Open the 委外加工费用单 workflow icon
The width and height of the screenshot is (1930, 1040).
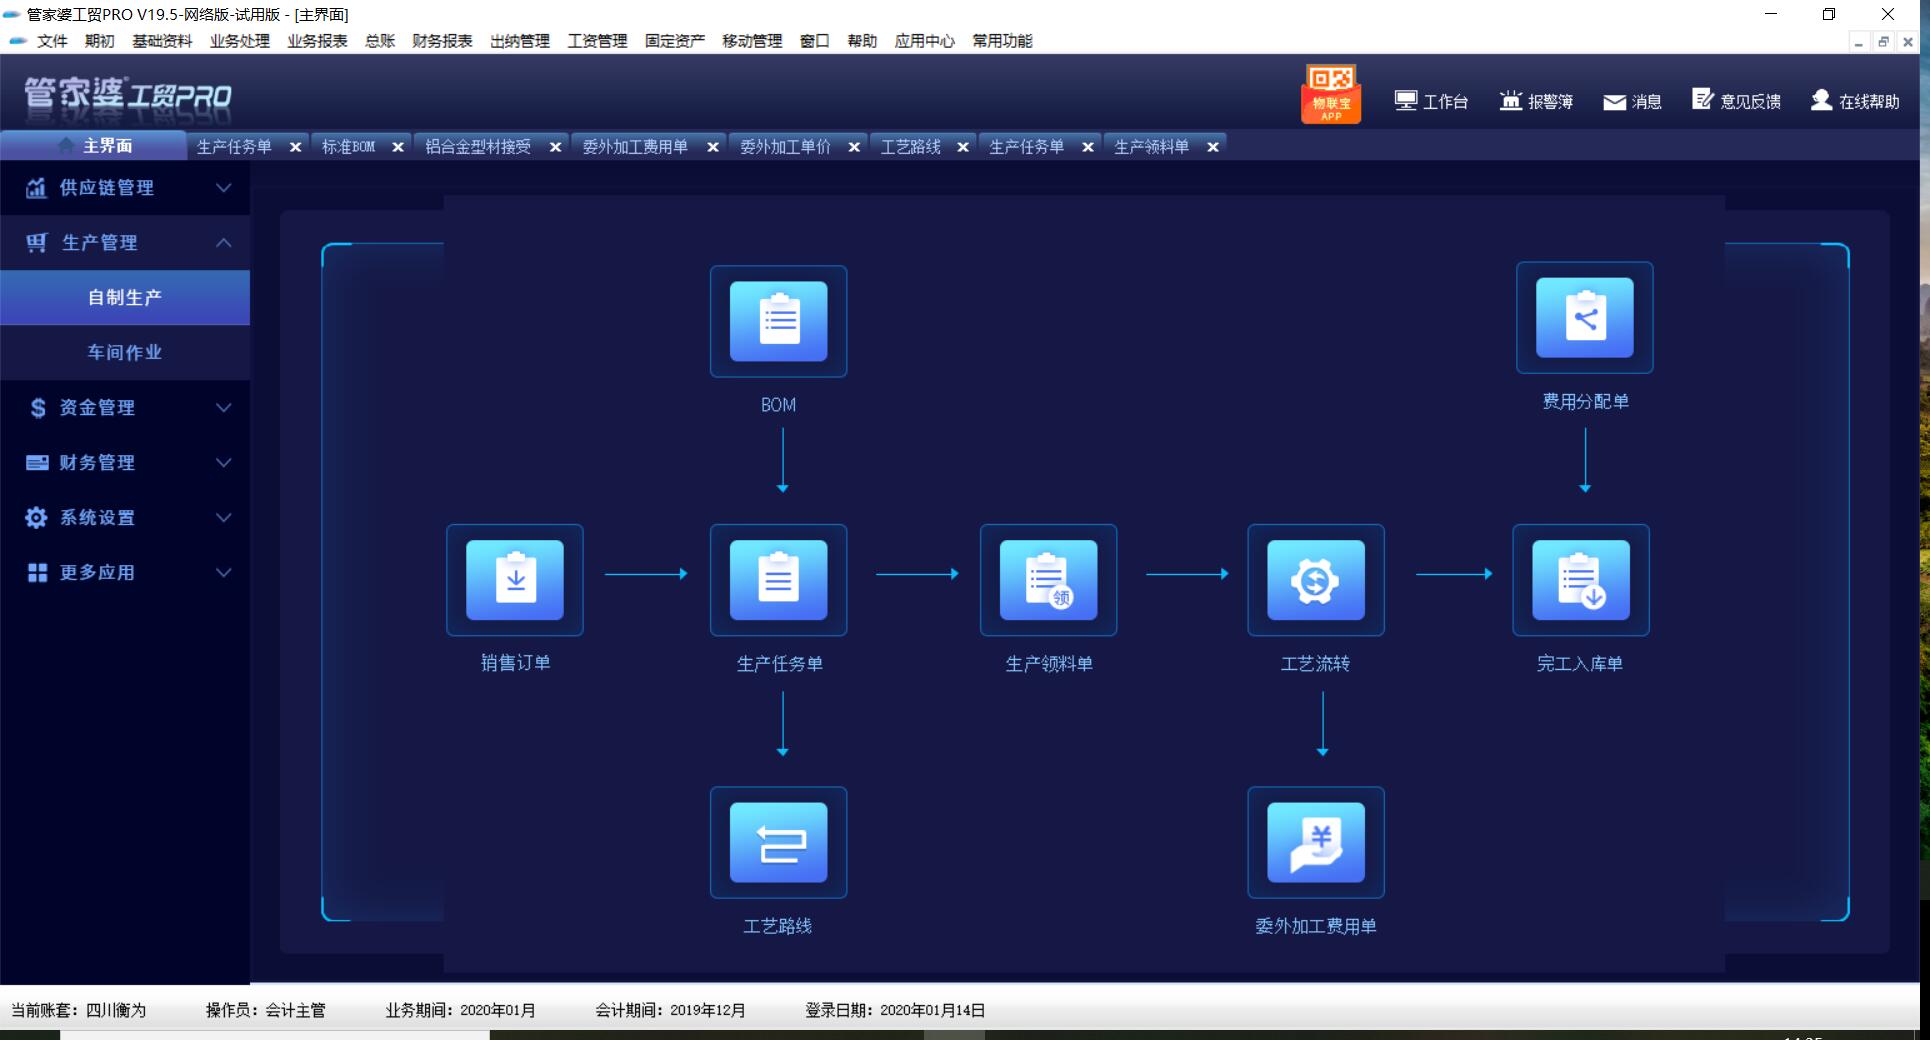(1315, 842)
